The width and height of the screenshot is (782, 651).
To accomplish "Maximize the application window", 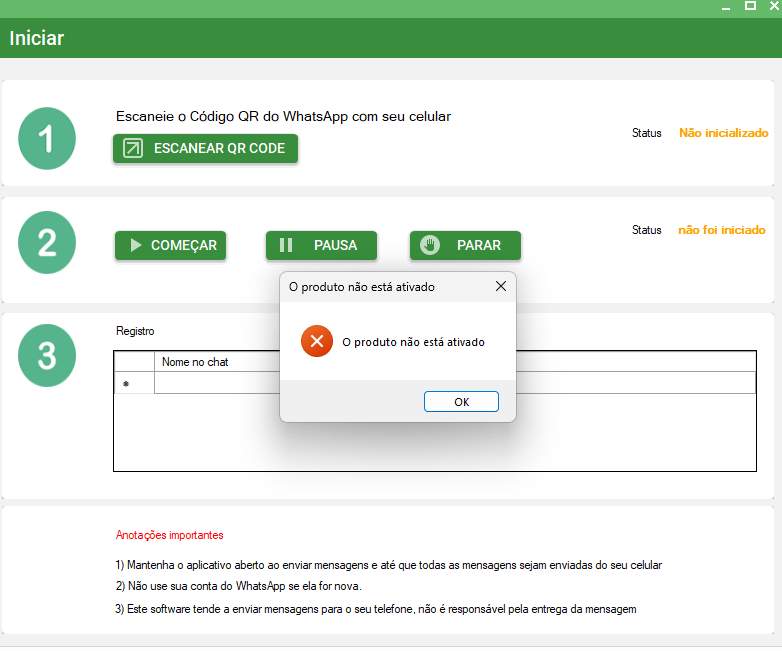I will click(x=750, y=6).
